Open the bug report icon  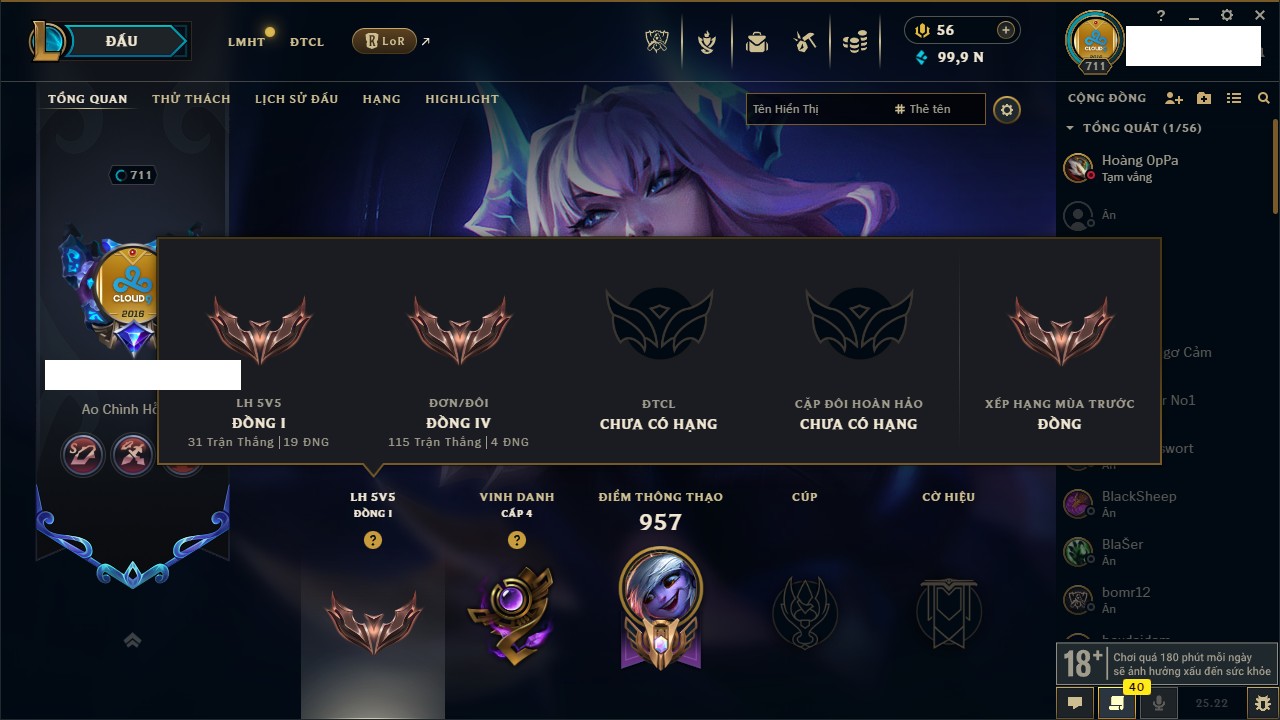[1262, 703]
